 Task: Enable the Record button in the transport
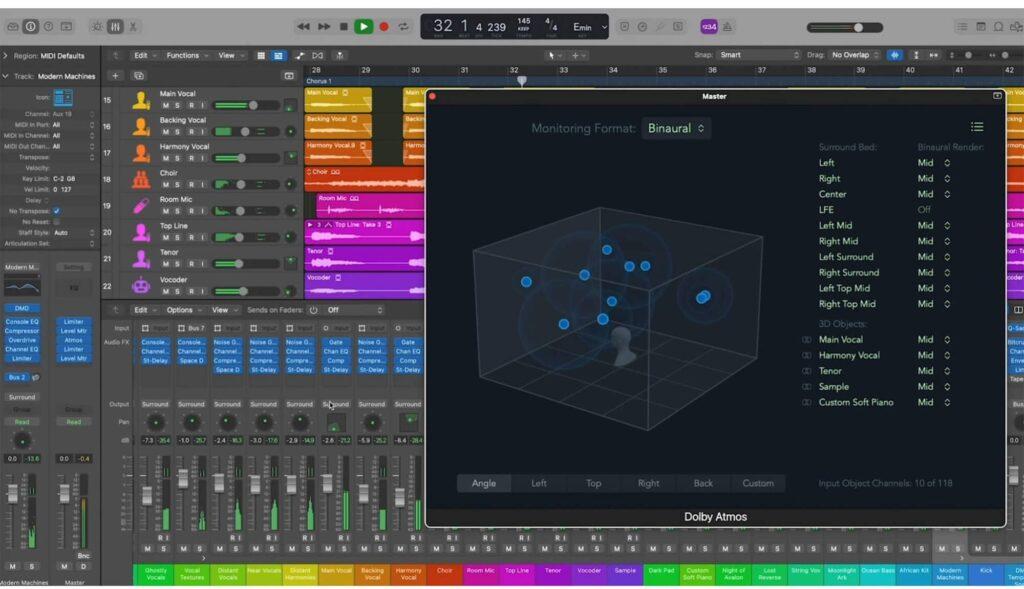pos(383,27)
